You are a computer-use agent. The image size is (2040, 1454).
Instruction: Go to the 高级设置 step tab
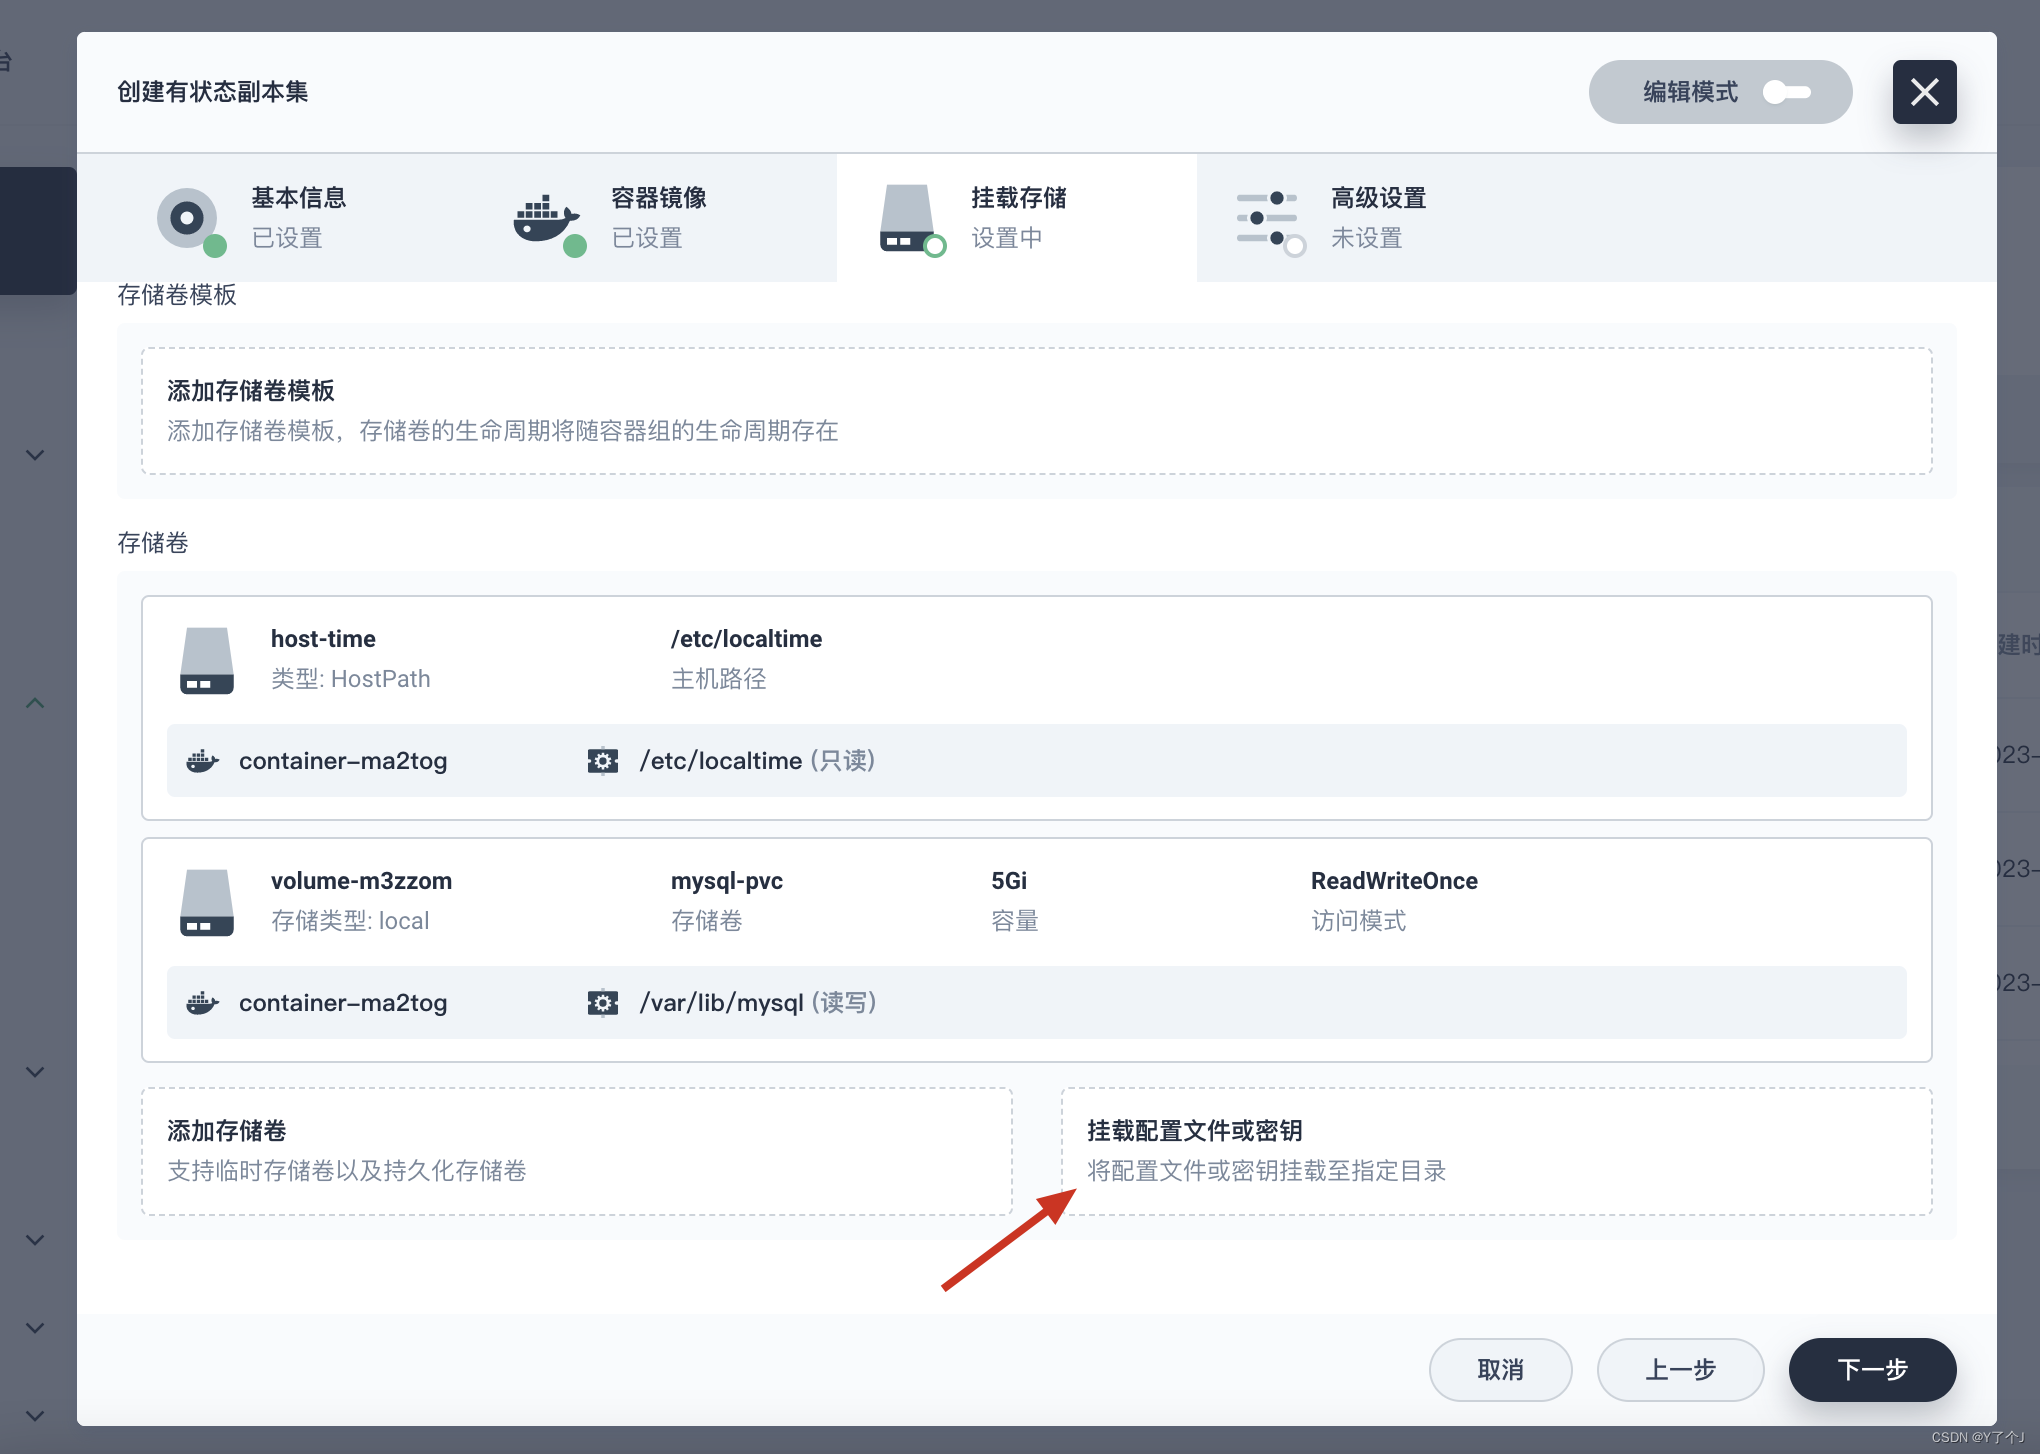[x=1377, y=217]
